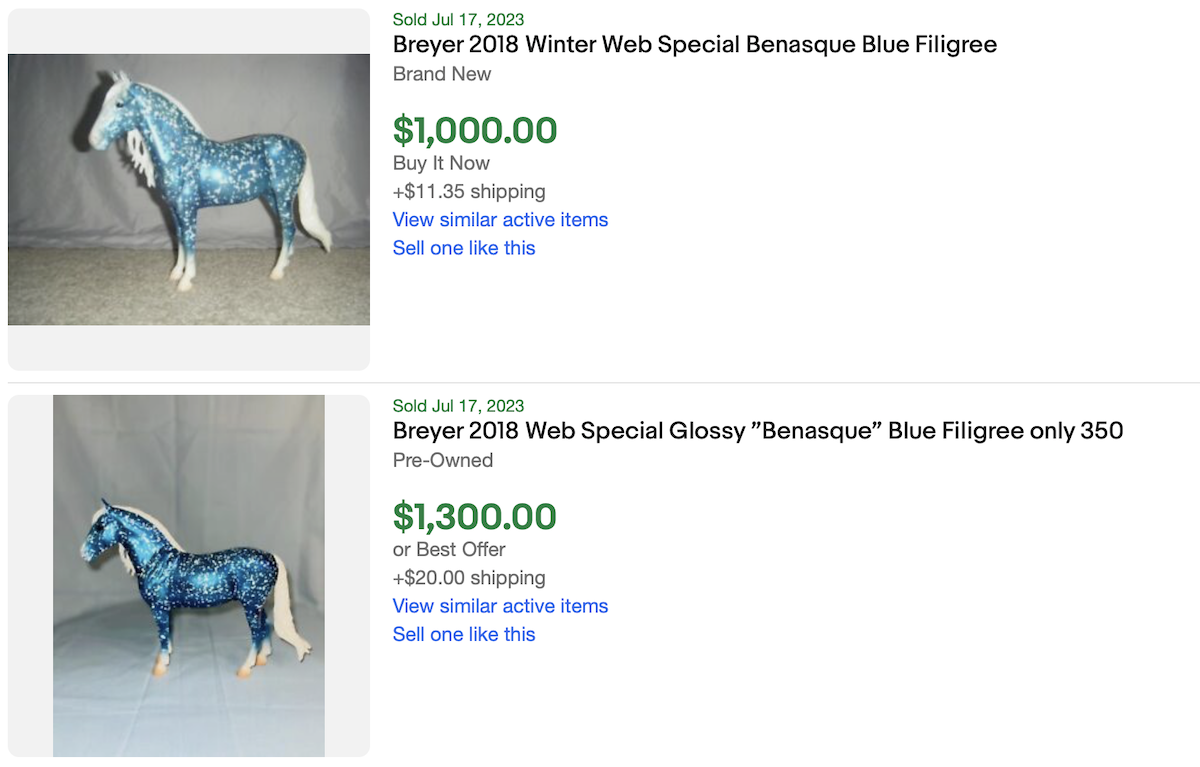Click "View similar active items" under $1,000.00 listing
1200x767 pixels.
coord(500,220)
